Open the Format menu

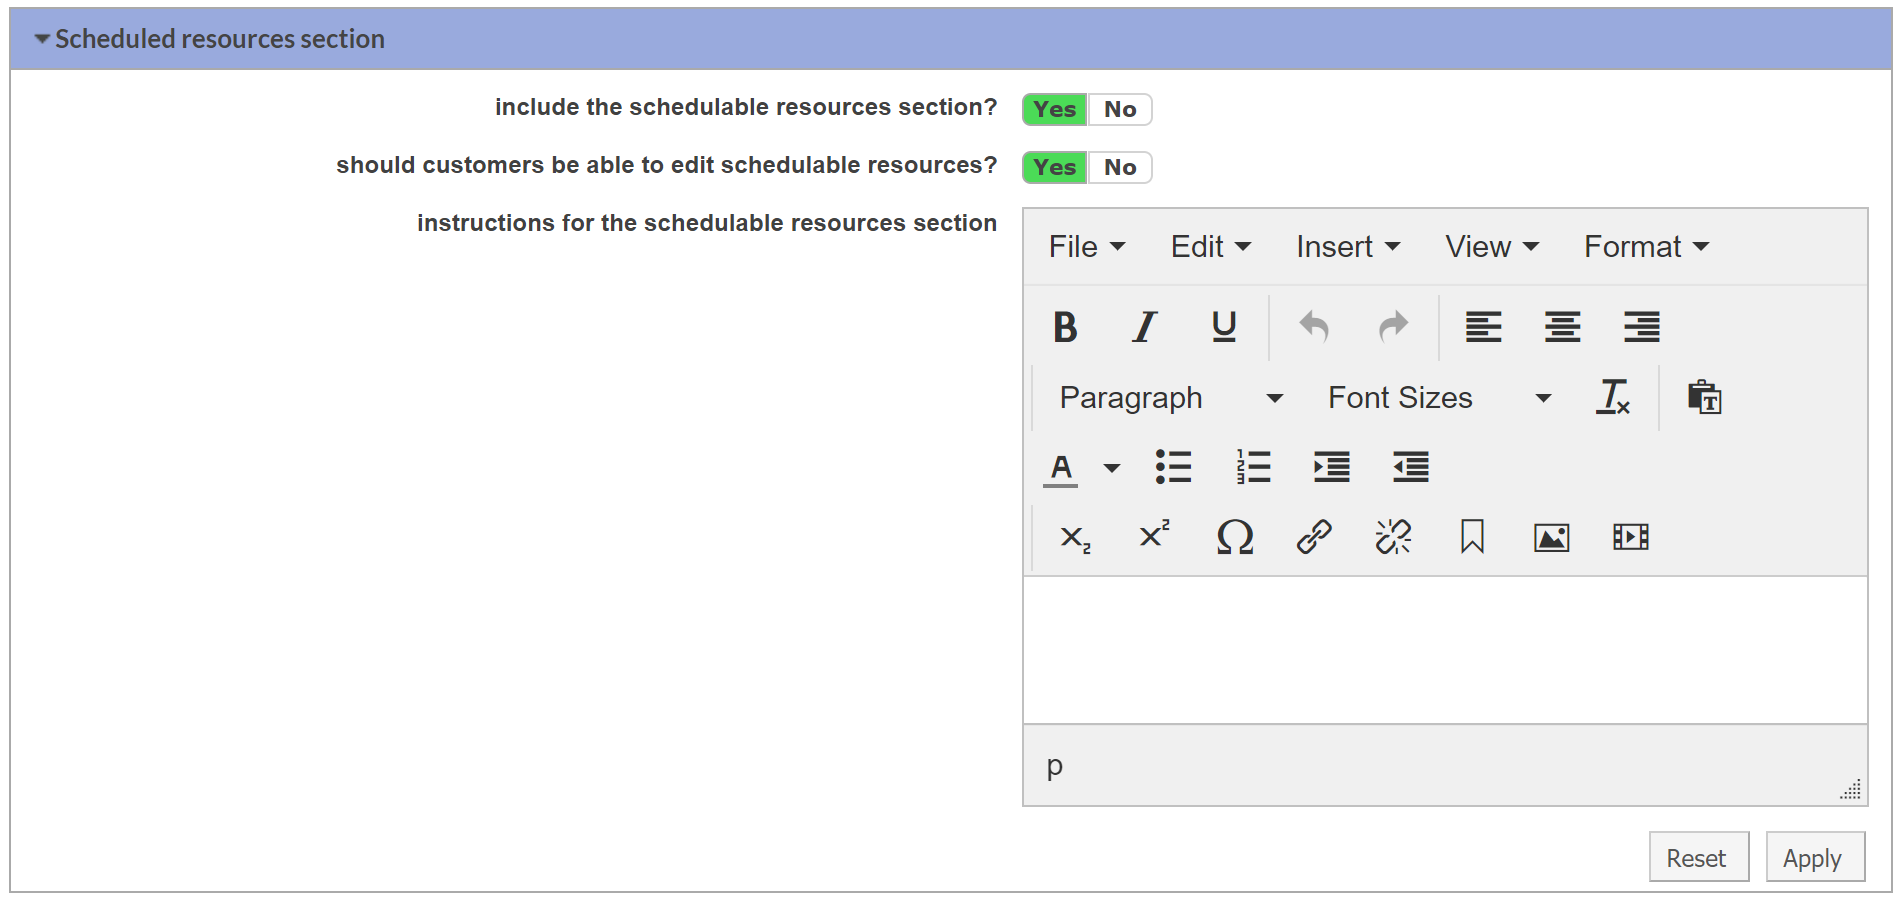[1645, 247]
